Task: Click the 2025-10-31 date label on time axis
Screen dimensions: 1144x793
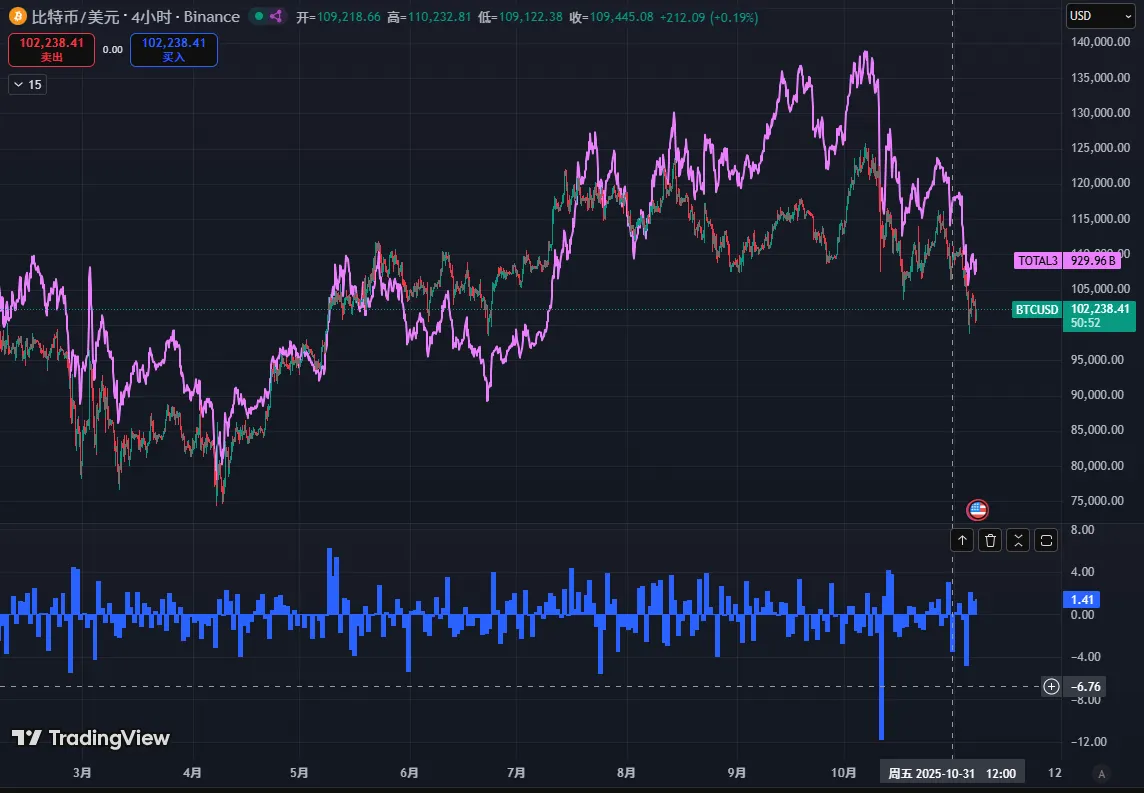Action: coord(931,773)
